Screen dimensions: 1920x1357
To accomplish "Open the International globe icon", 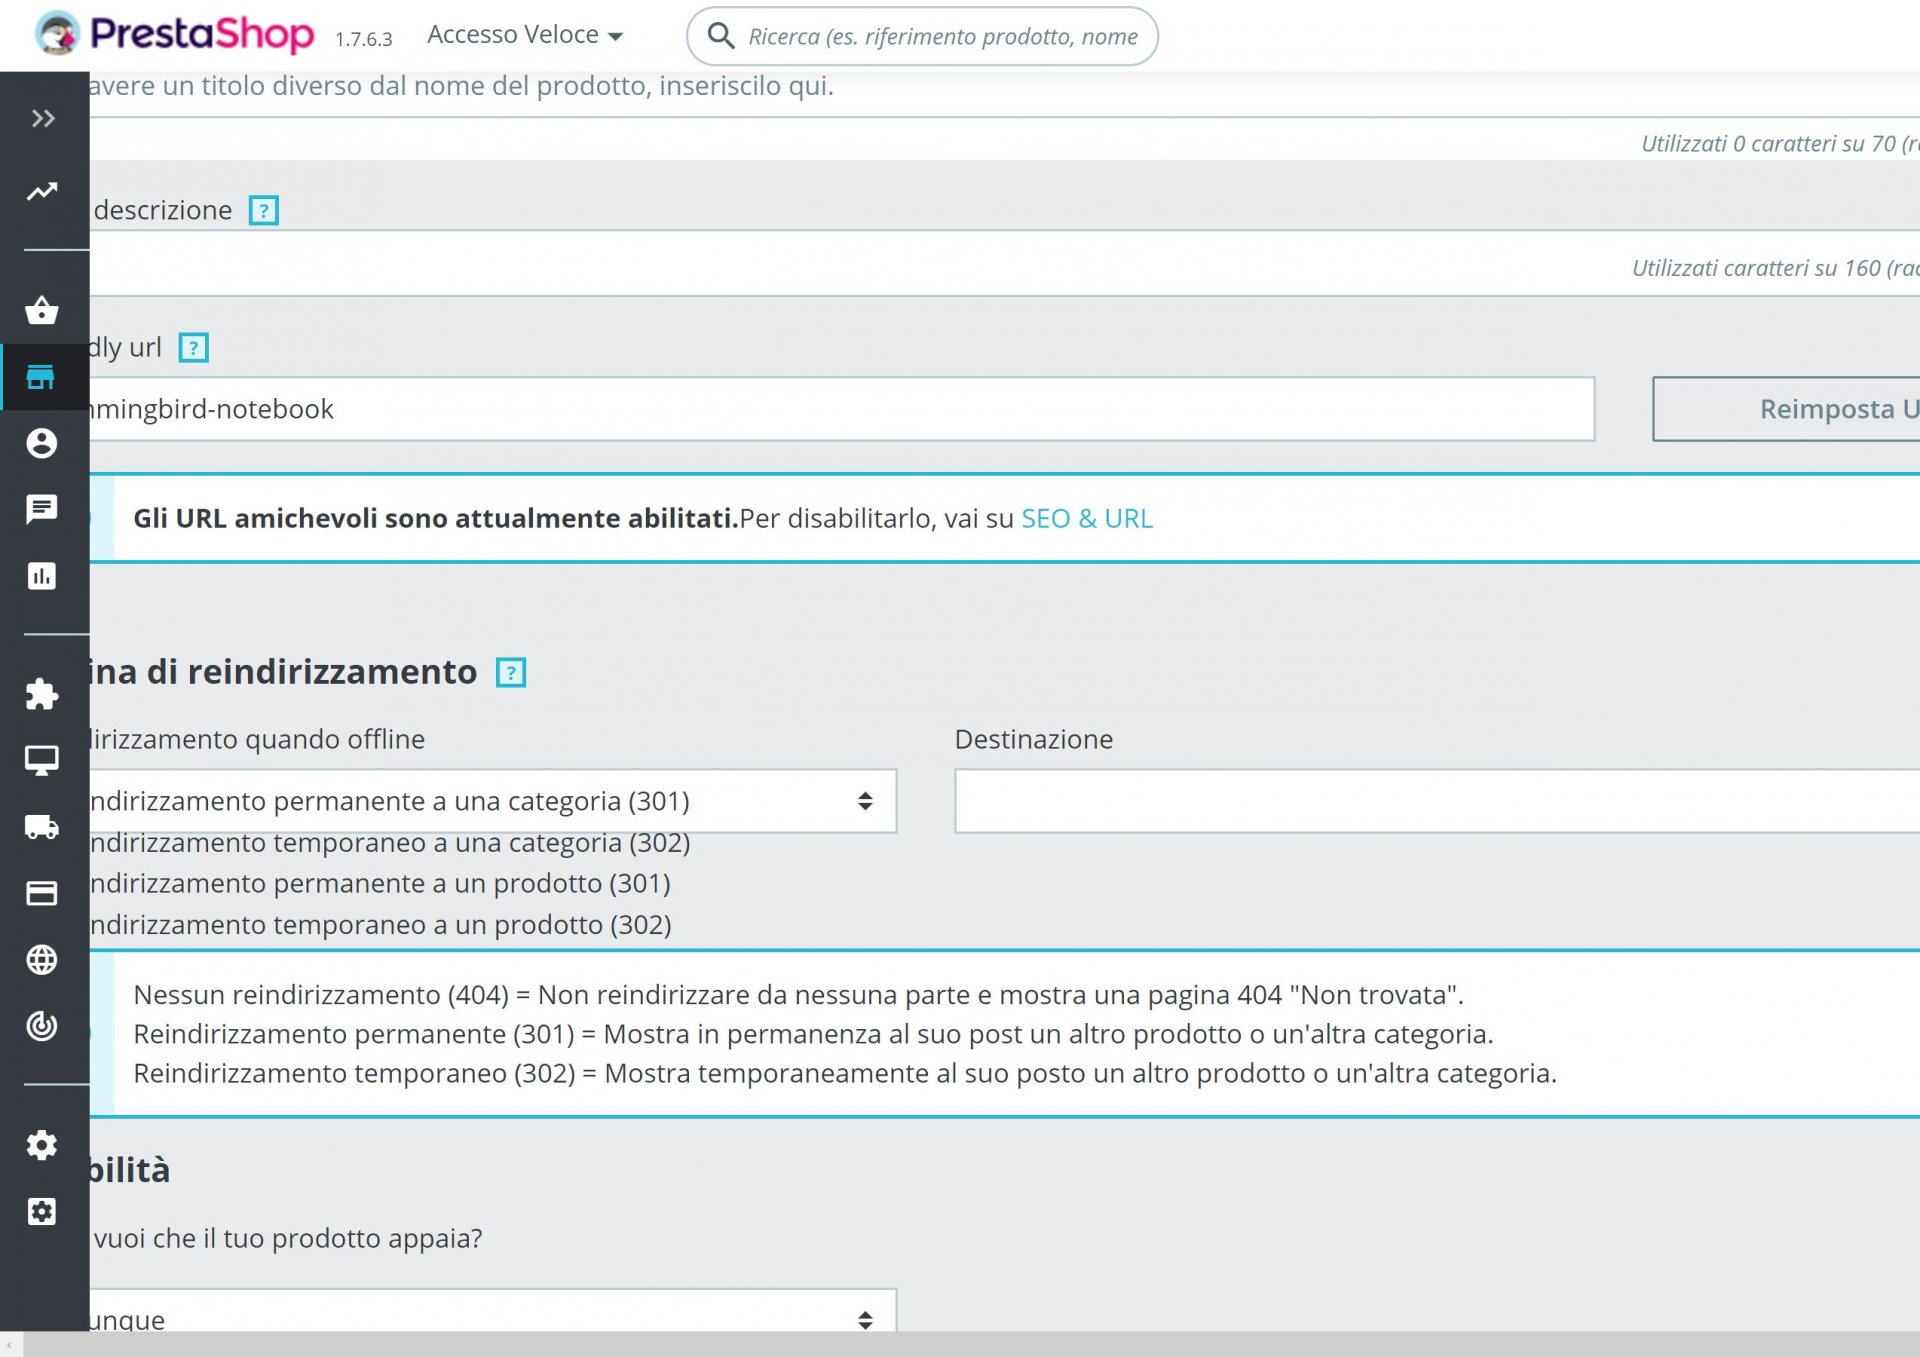I will (x=42, y=960).
